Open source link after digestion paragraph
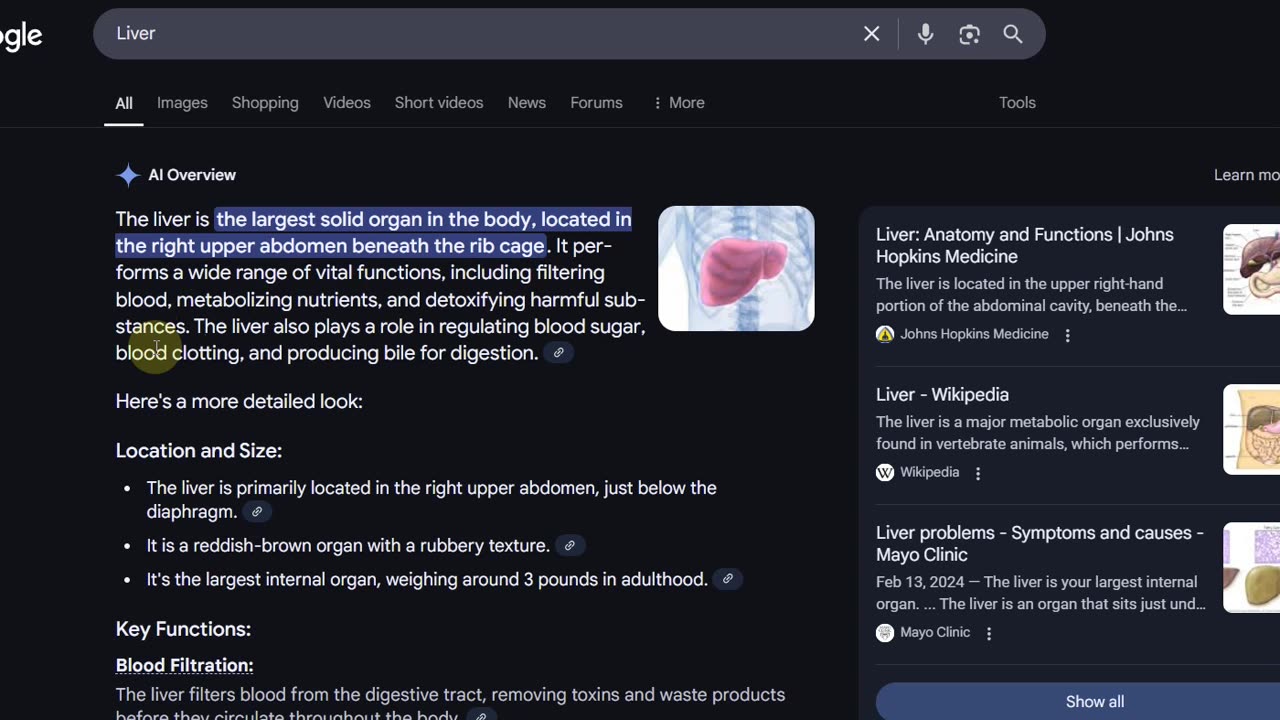The image size is (1280, 720). point(559,353)
